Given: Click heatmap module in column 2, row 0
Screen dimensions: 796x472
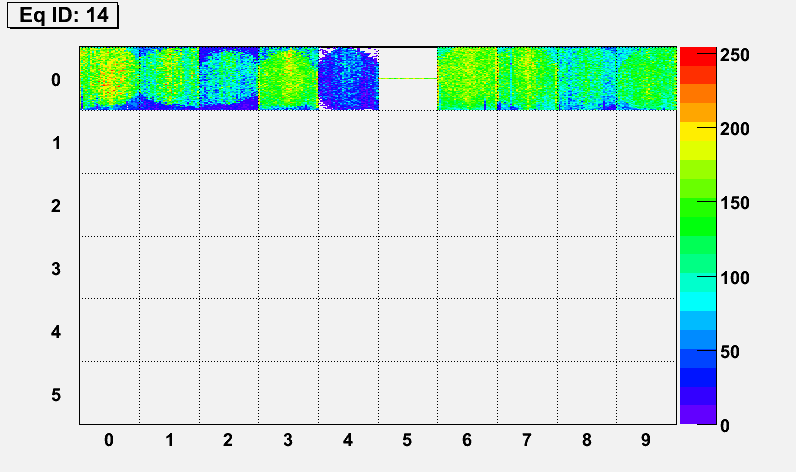Looking at the screenshot, I should [229, 79].
